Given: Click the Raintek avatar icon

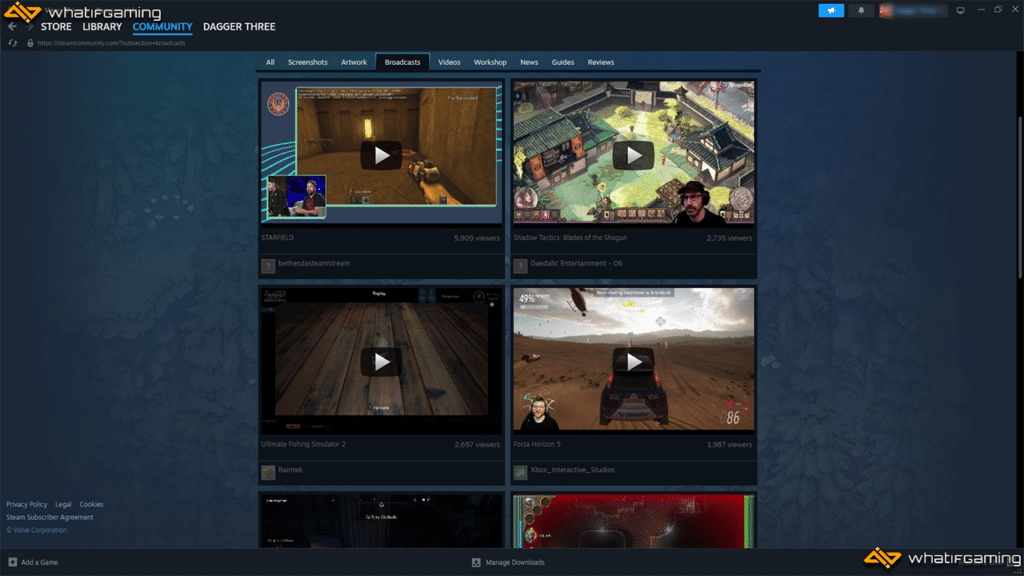Looking at the screenshot, I should pyautogui.click(x=268, y=472).
